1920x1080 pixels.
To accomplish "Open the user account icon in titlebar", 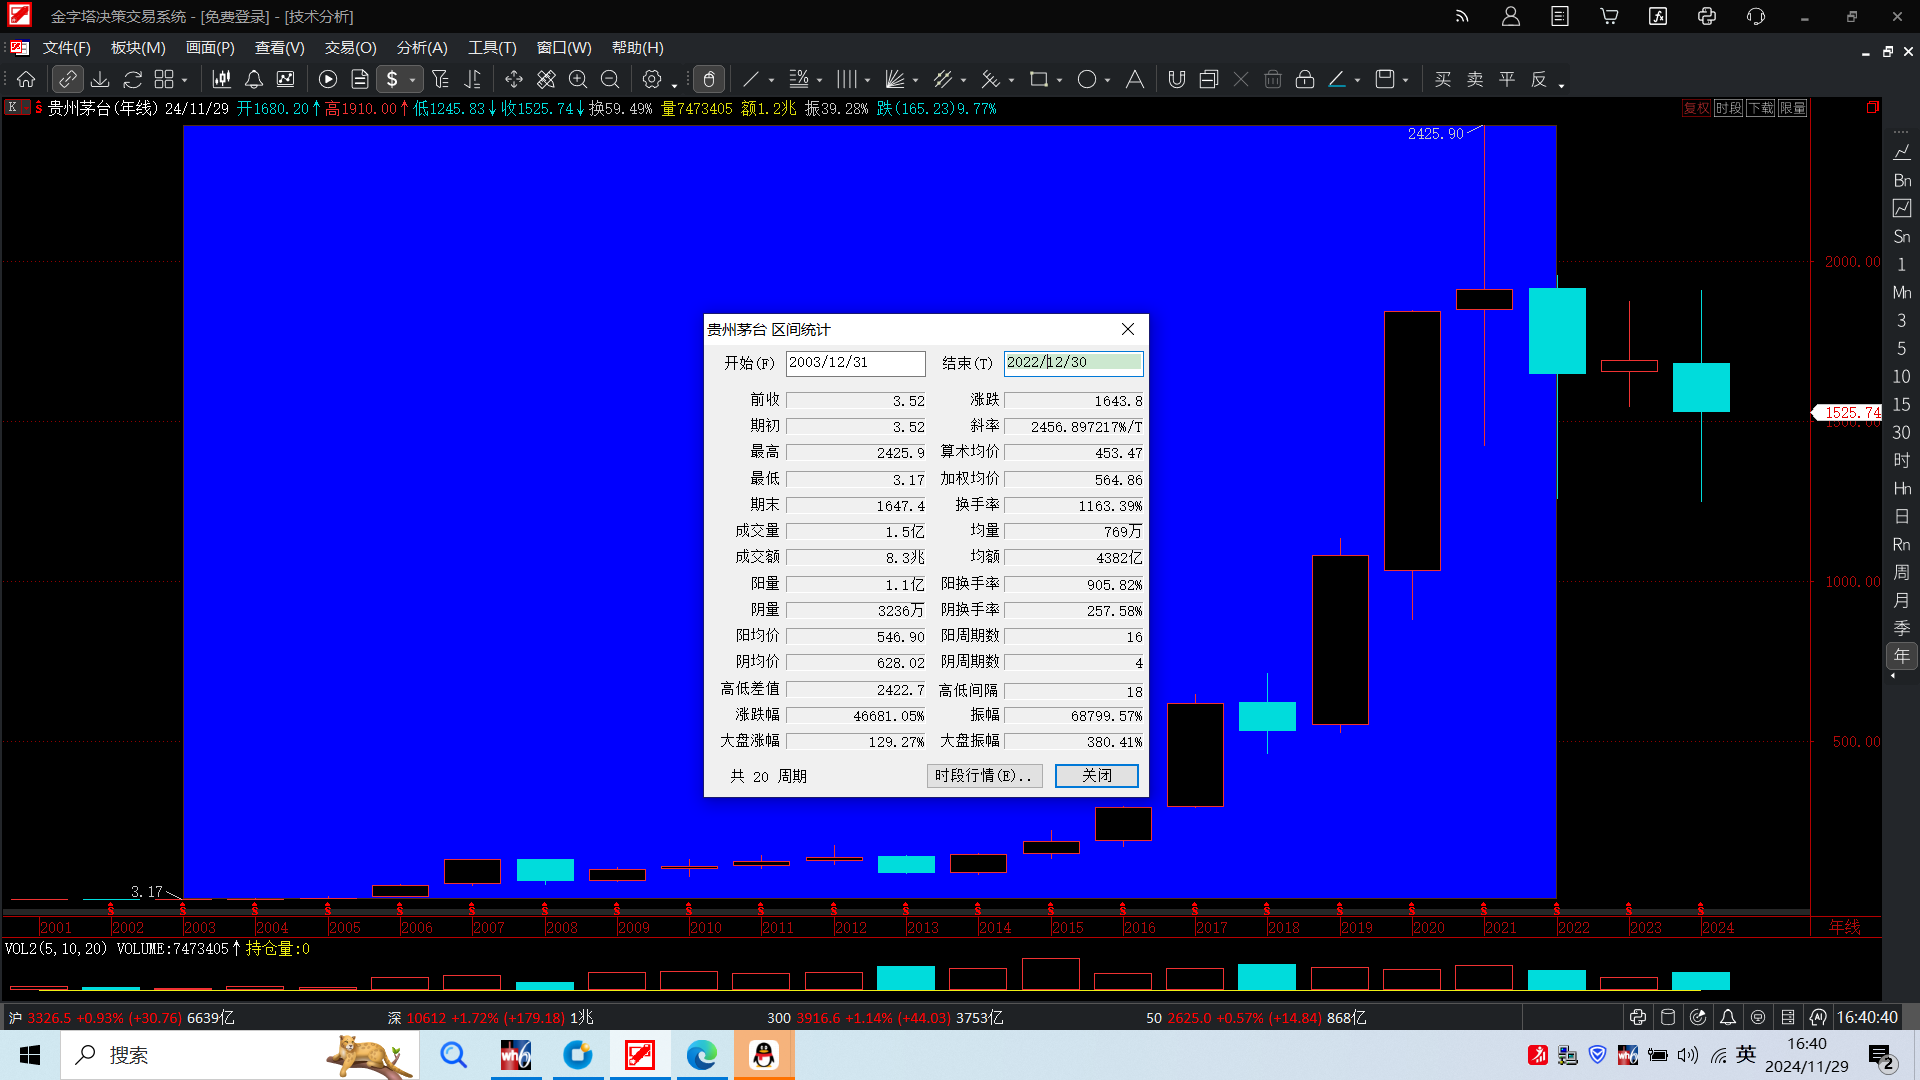I will tap(1511, 16).
